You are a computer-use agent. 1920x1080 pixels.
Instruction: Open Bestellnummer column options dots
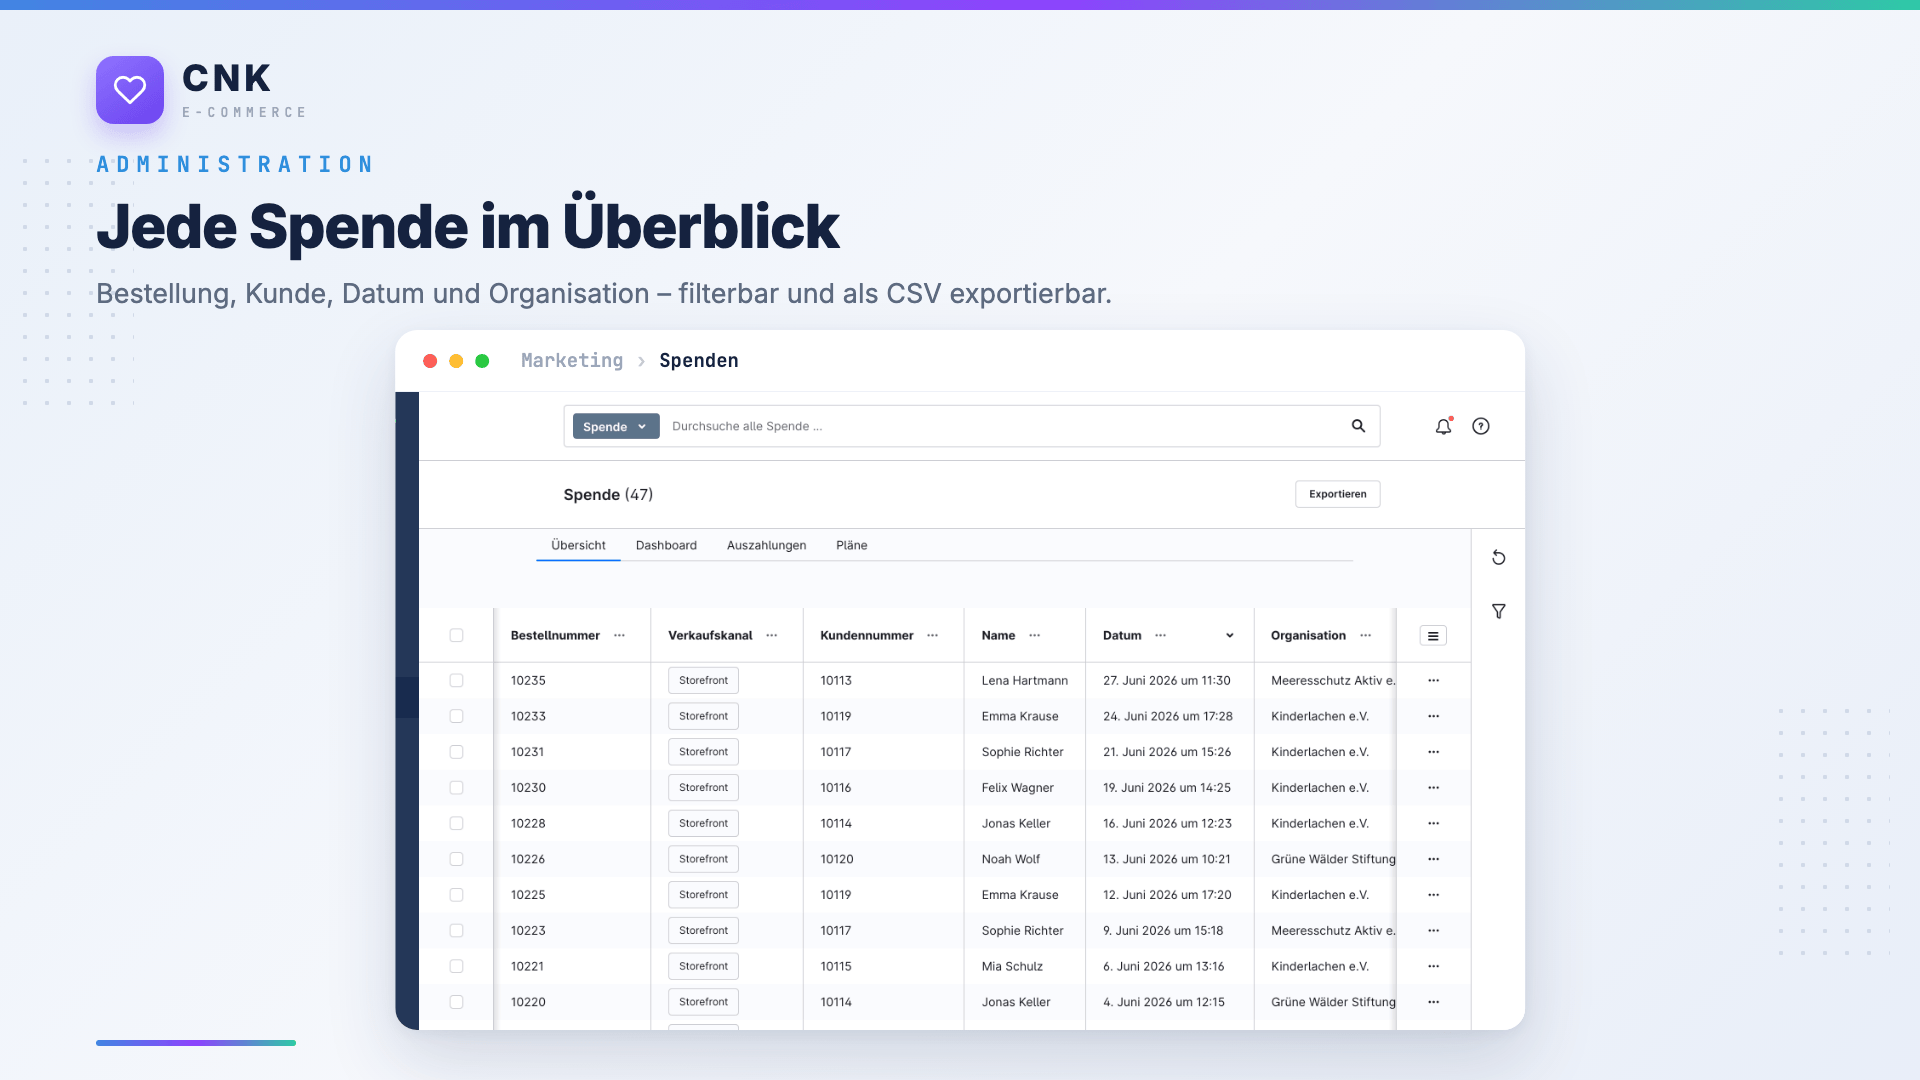[619, 635]
